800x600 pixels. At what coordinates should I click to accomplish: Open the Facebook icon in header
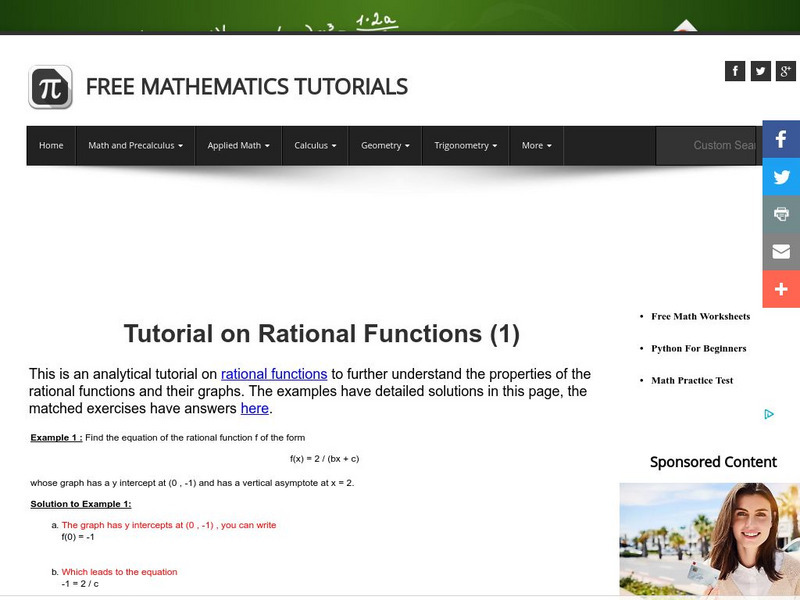point(735,70)
